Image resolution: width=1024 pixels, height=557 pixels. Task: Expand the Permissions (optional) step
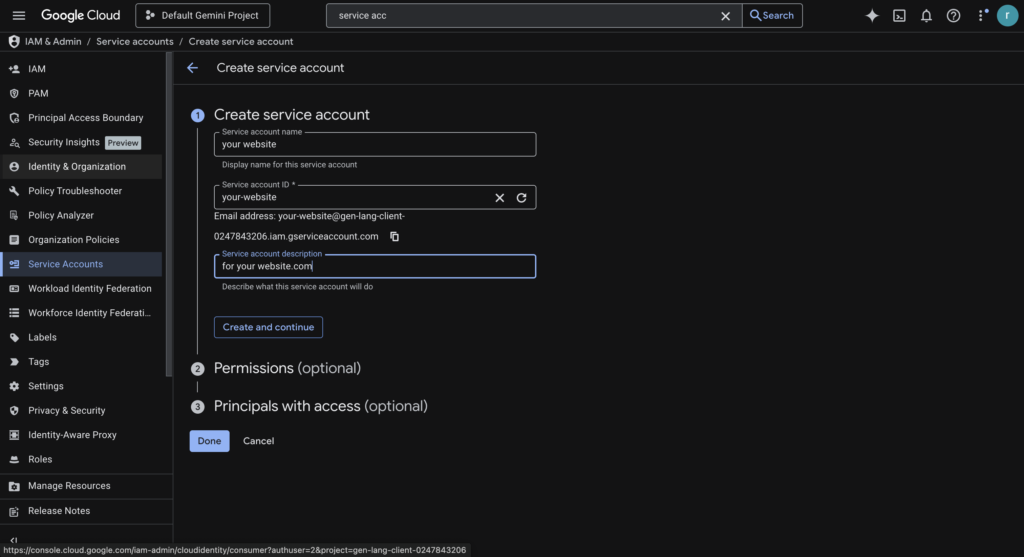[287, 368]
